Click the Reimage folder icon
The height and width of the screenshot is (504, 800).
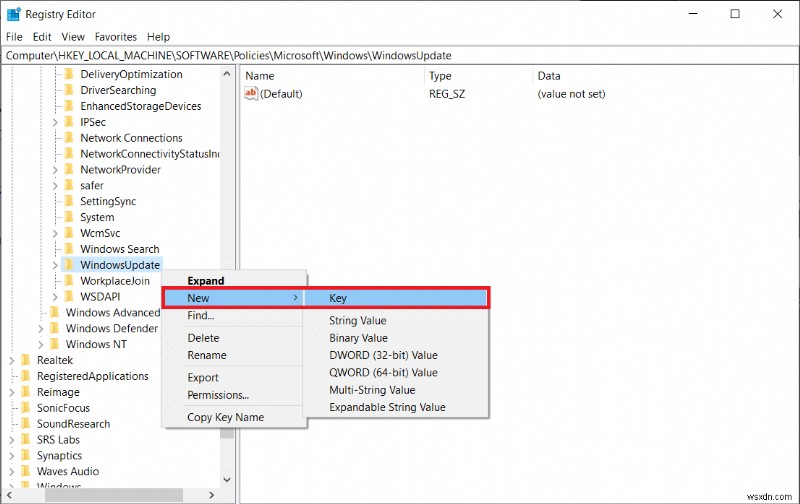pyautogui.click(x=26, y=392)
